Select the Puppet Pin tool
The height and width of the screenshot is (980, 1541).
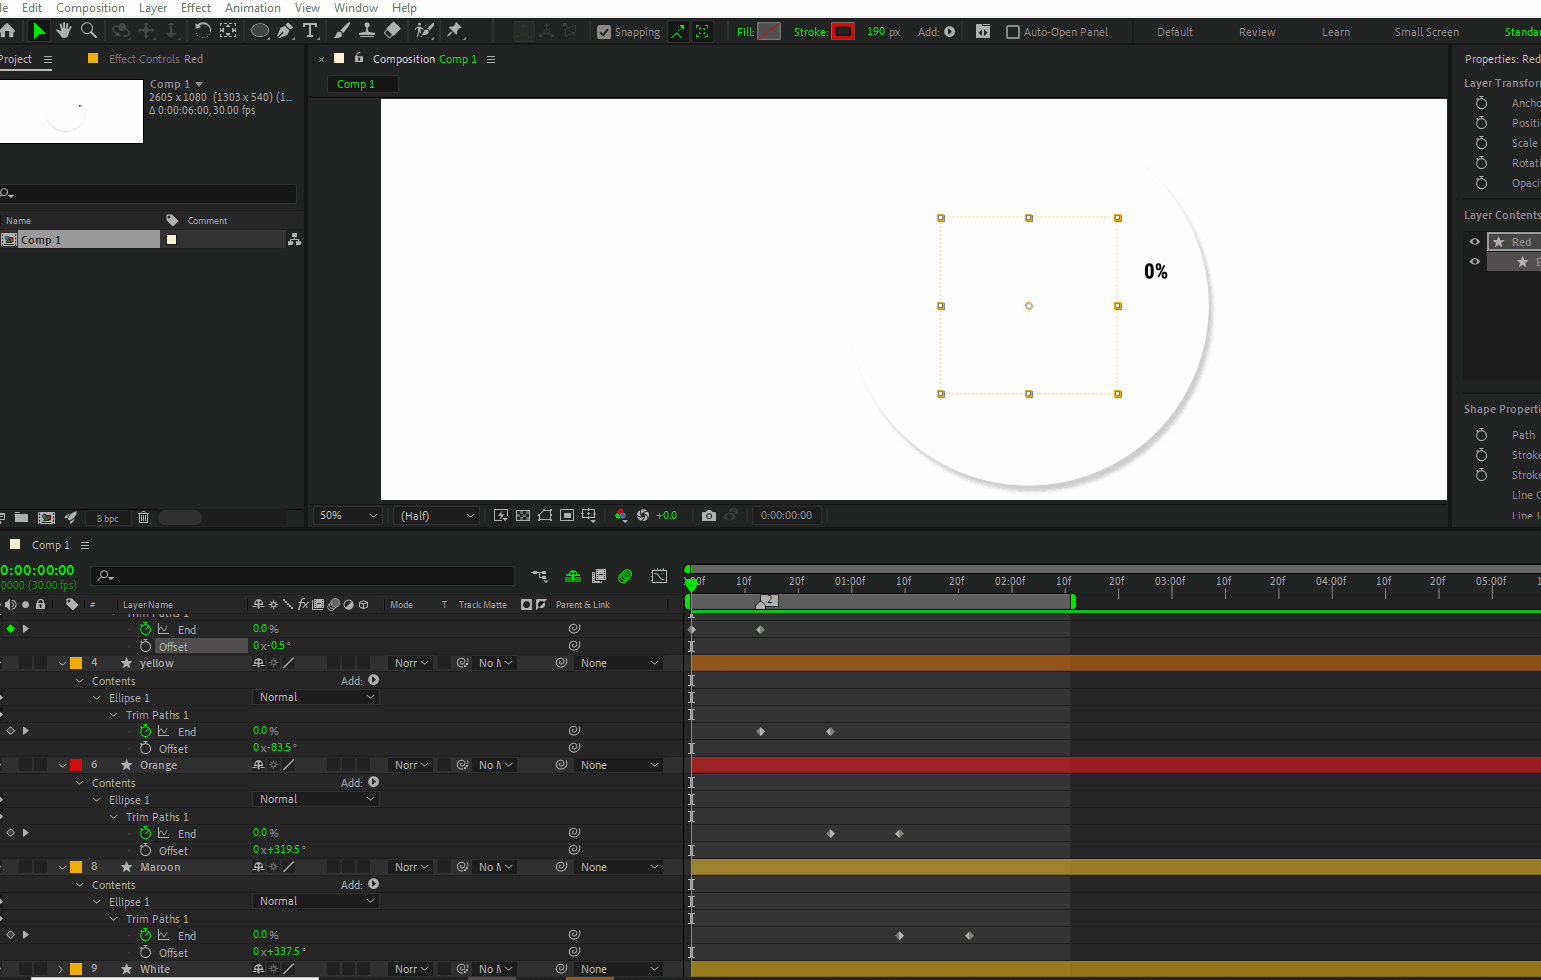click(455, 31)
